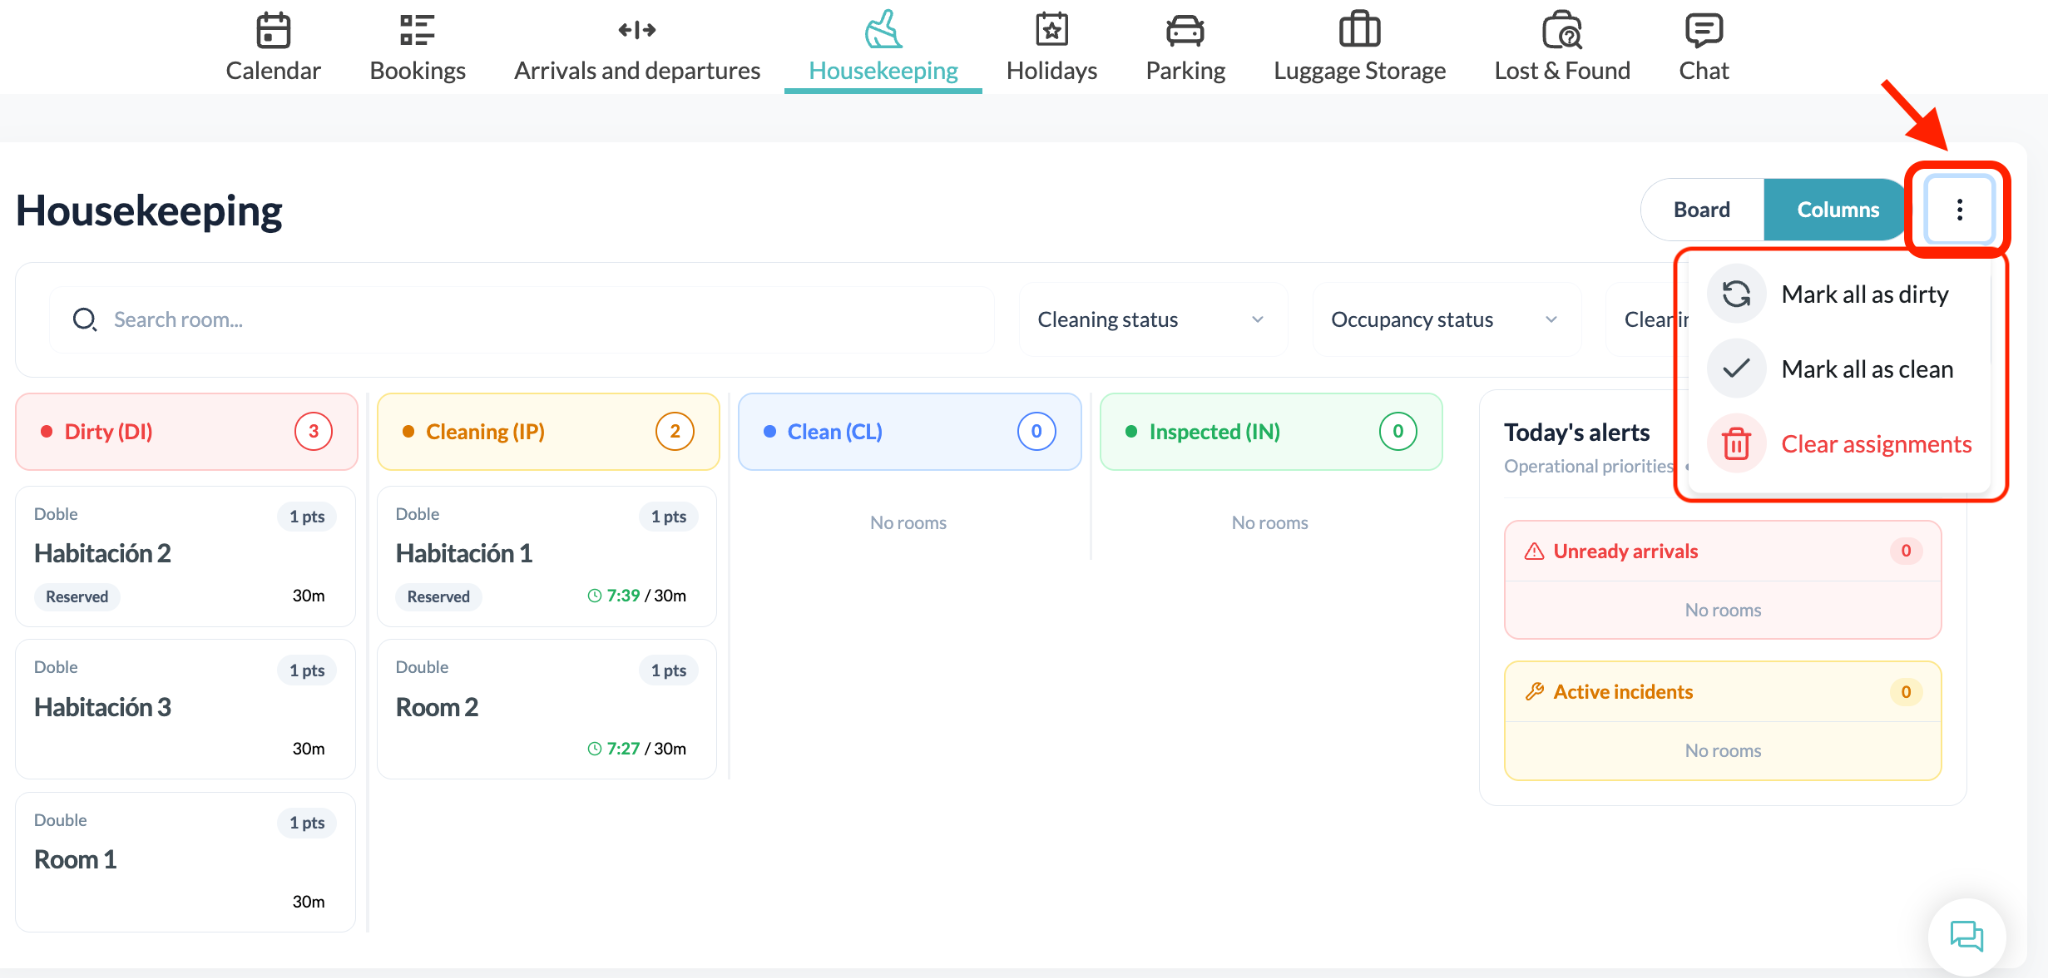Open Luggage Storage suitcase icon
This screenshot has width=2048, height=978.
pos(1359,30)
